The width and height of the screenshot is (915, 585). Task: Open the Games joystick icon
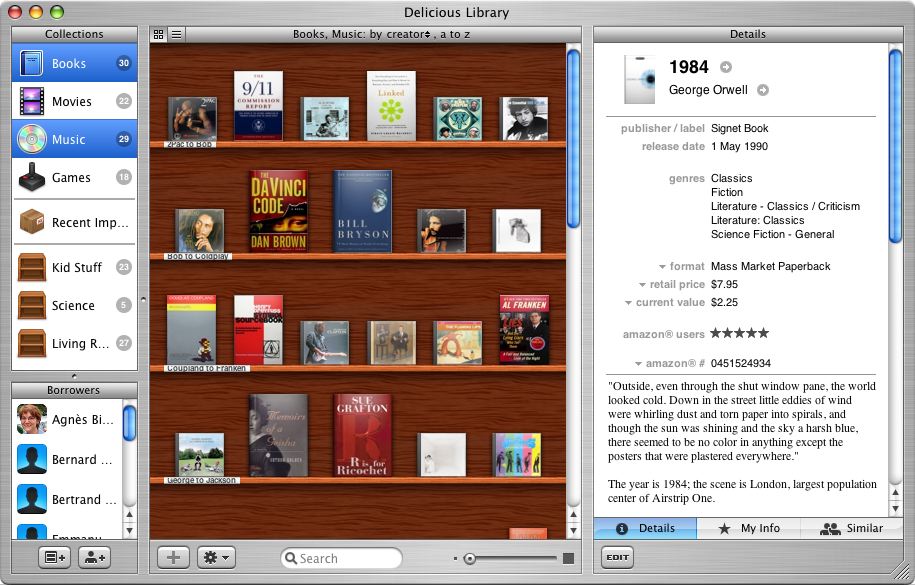(x=32, y=177)
